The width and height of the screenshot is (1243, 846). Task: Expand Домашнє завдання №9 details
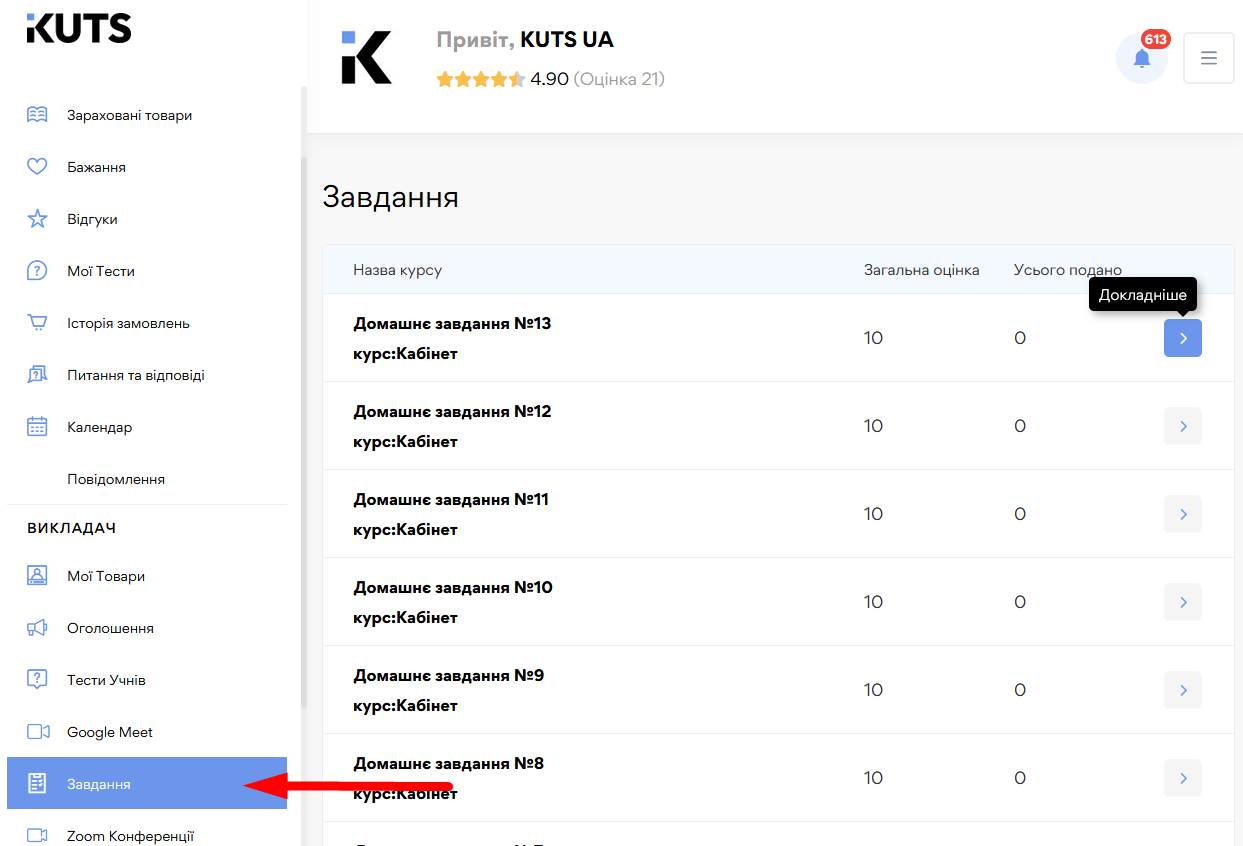[x=1182, y=689]
